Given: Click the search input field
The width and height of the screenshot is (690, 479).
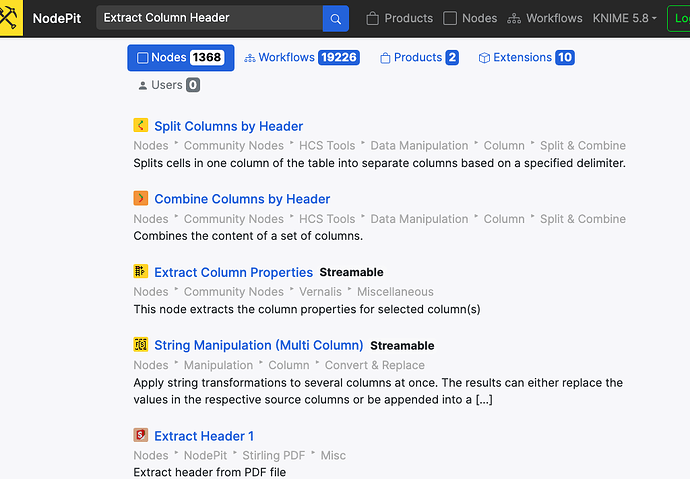Looking at the screenshot, I should pyautogui.click(x=210, y=18).
